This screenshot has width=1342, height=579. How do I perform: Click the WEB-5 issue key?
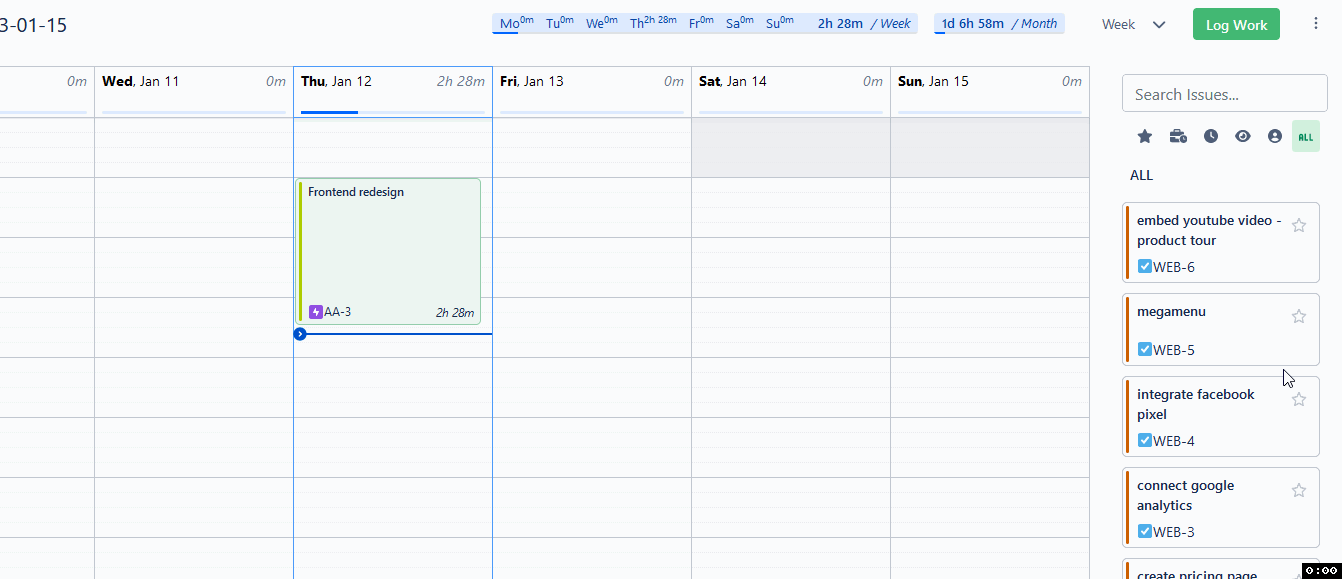1174,350
